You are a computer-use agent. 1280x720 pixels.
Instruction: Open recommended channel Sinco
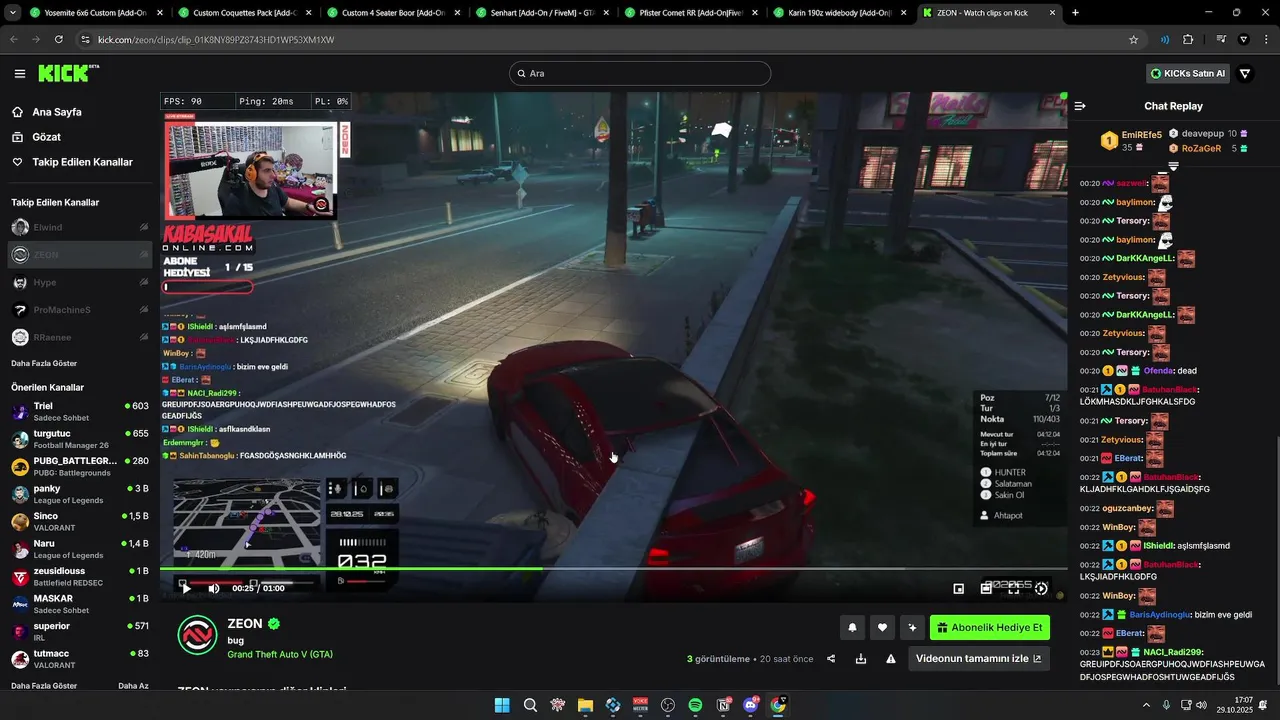(x=80, y=521)
